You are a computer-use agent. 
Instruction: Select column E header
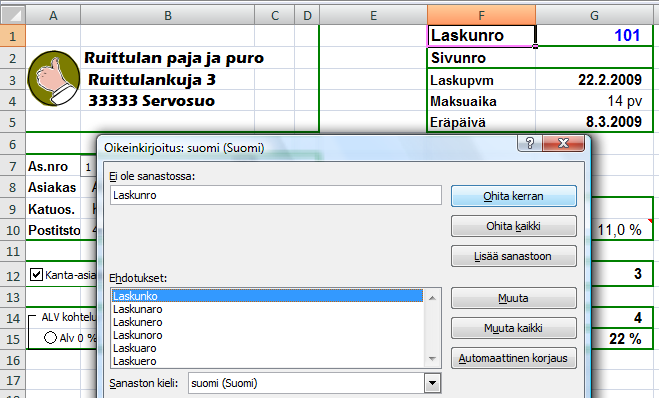pos(374,16)
